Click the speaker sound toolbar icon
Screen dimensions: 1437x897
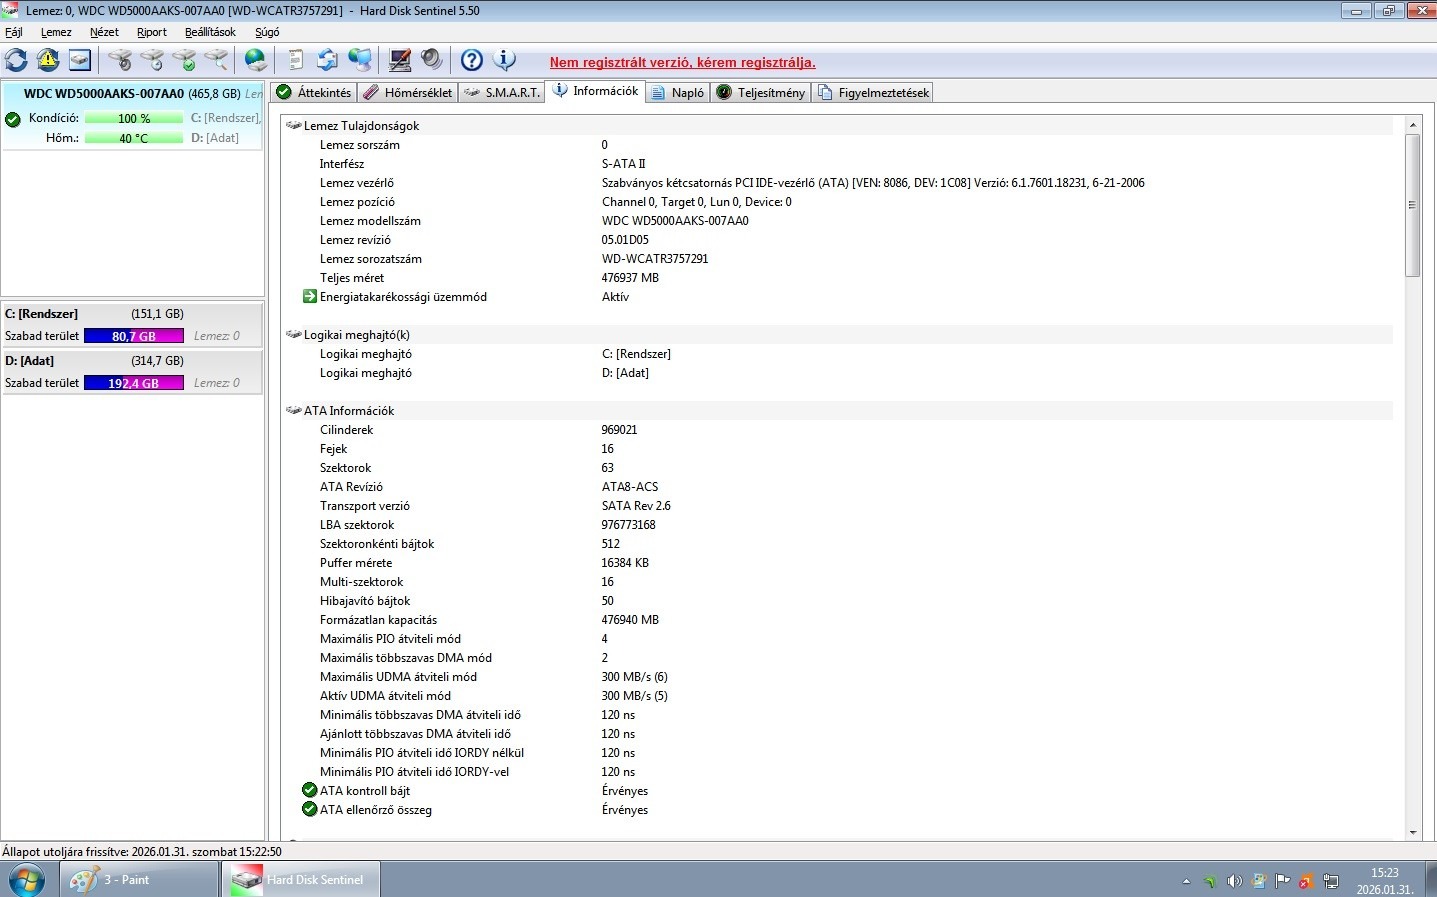pos(431,60)
